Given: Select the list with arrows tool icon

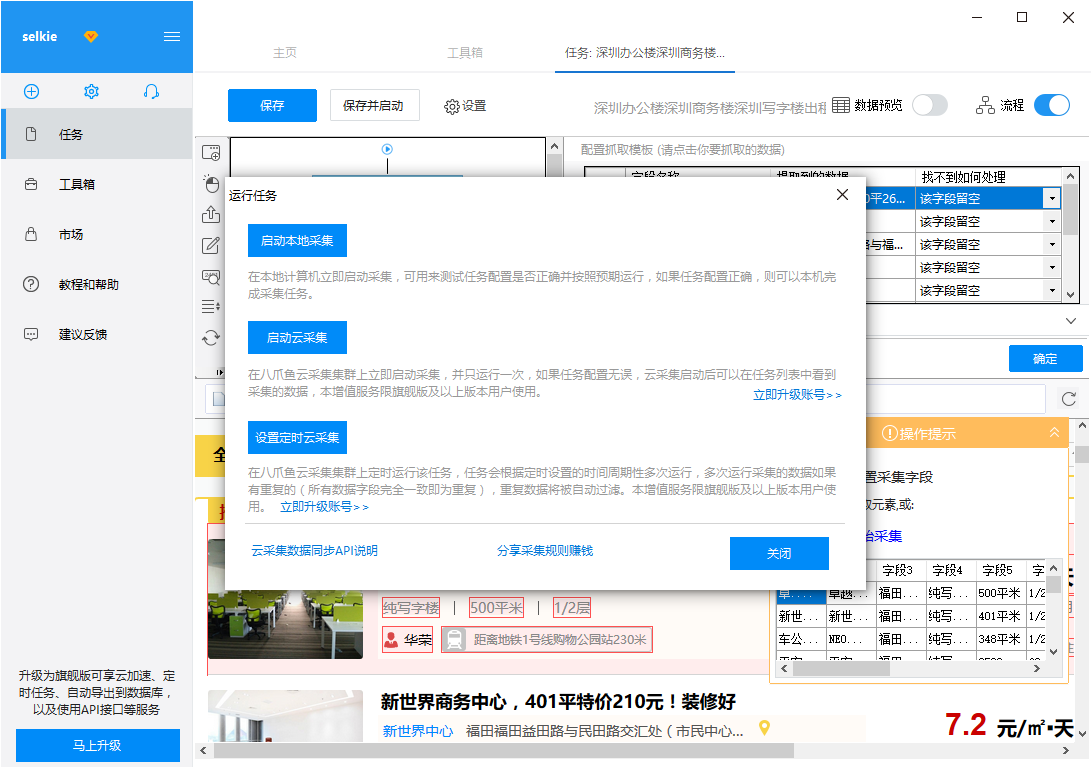Looking at the screenshot, I should [x=211, y=306].
